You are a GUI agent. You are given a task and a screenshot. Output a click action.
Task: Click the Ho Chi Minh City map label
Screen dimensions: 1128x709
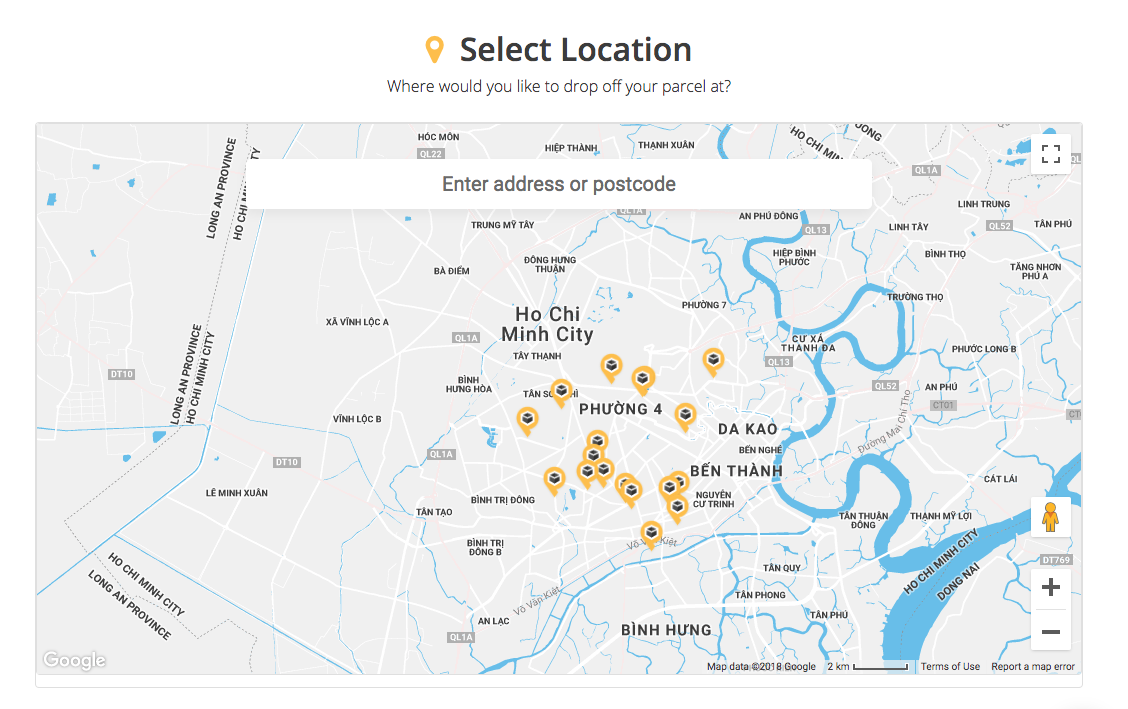(x=547, y=325)
